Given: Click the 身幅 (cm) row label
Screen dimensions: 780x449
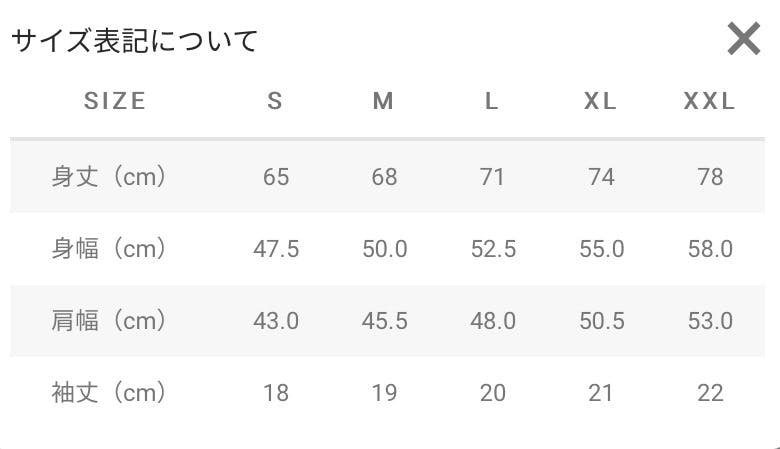Looking at the screenshot, I should click(109, 249).
